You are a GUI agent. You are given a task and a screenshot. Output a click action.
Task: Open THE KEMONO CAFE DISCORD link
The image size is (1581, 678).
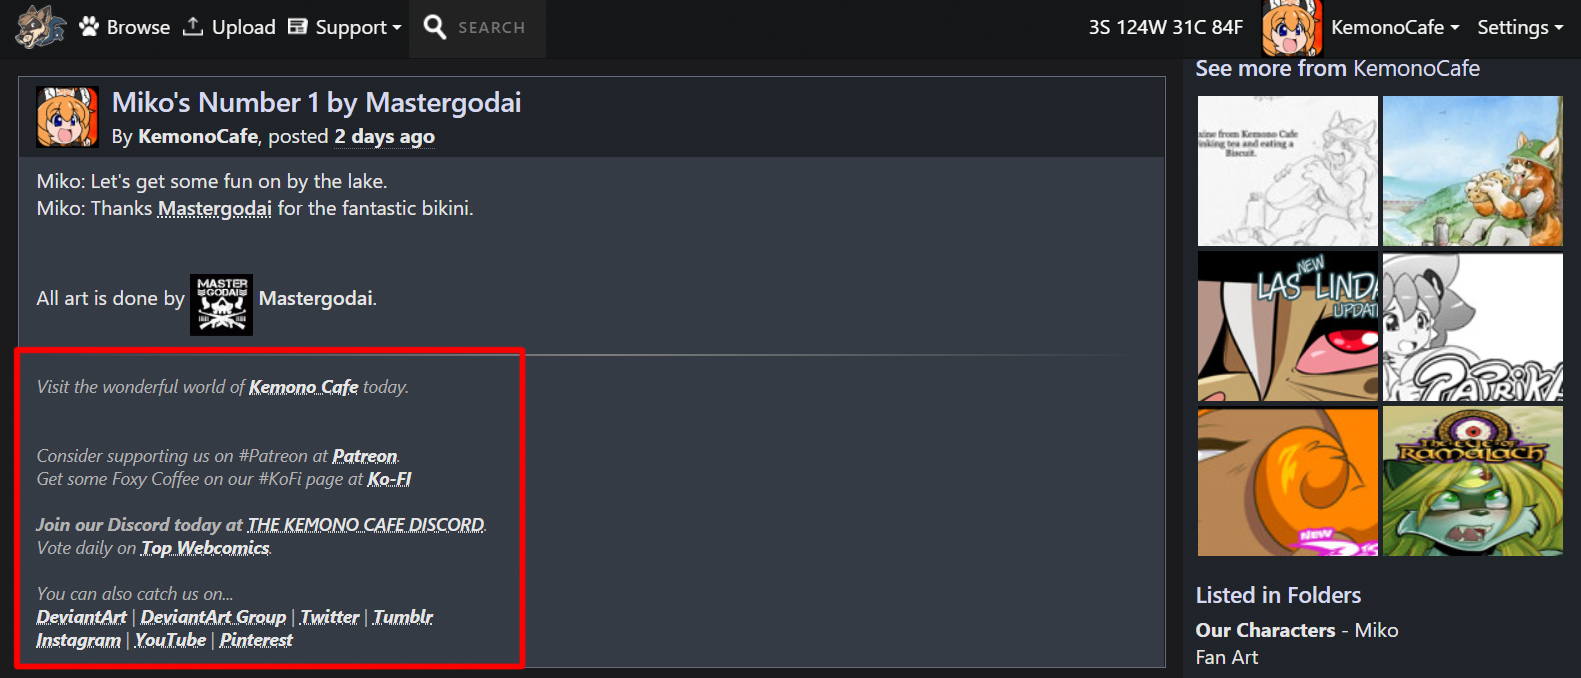pyautogui.click(x=366, y=525)
